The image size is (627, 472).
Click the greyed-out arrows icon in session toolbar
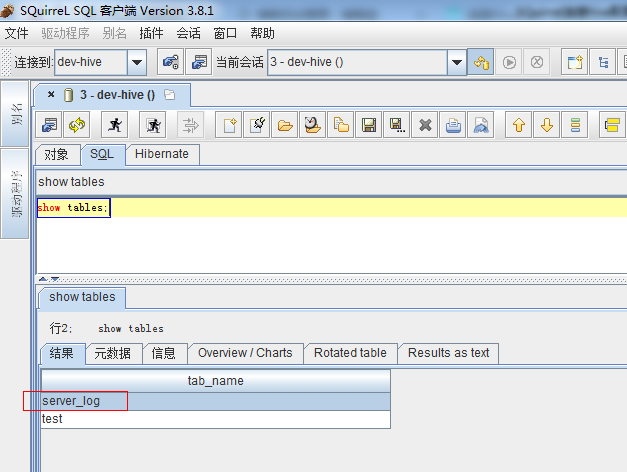pos(191,125)
